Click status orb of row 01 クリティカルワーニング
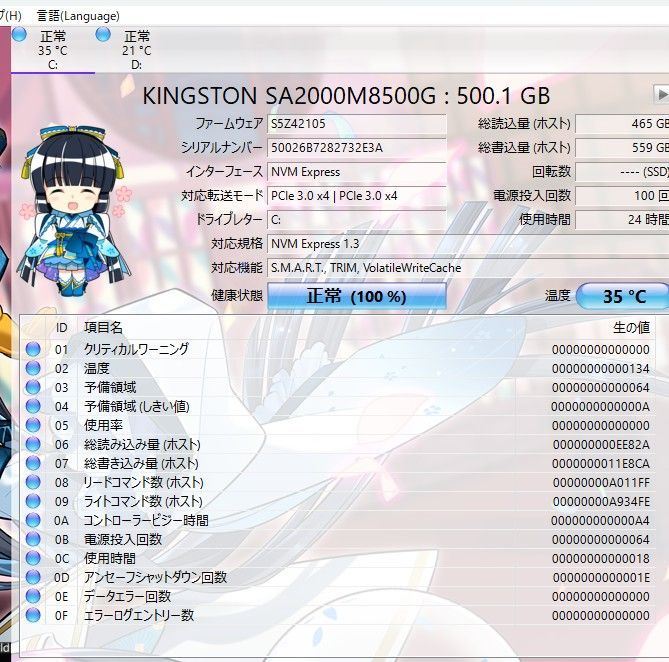This screenshot has height=662, width=669. pos(33,349)
